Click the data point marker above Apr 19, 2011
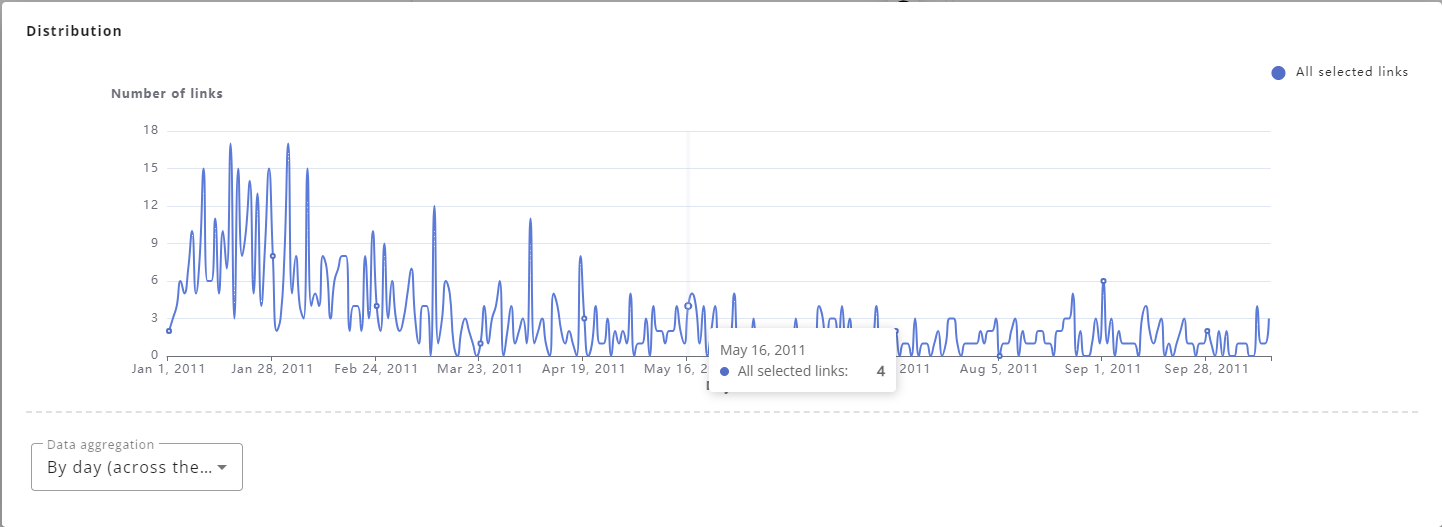The width and height of the screenshot is (1442, 527). pos(584,319)
